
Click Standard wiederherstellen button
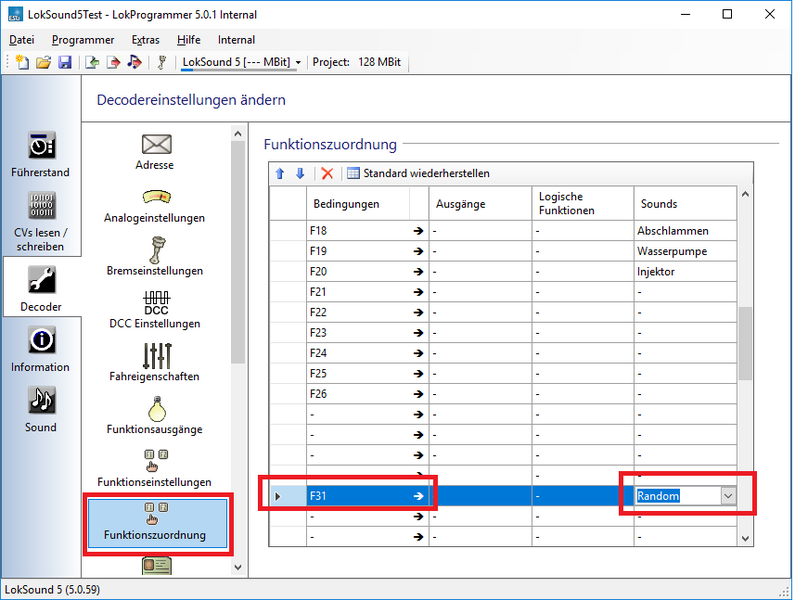419,173
